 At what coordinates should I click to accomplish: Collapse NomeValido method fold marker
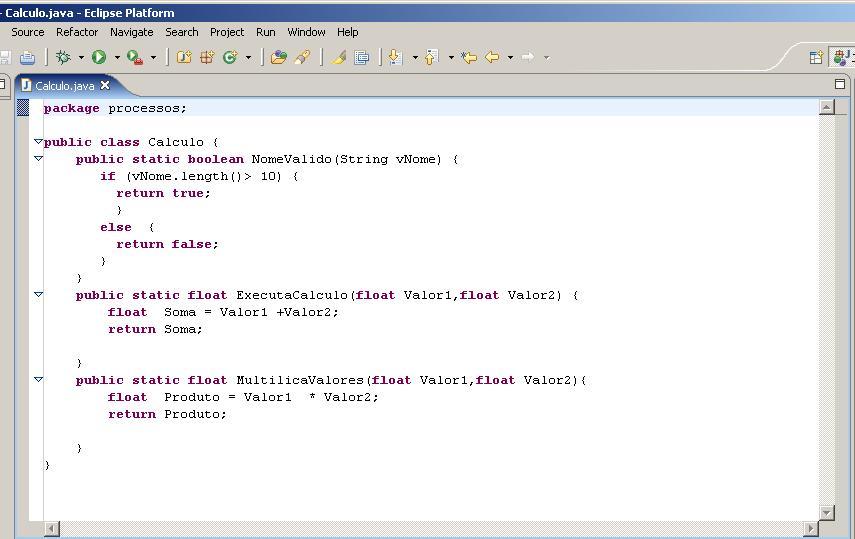click(x=38, y=159)
